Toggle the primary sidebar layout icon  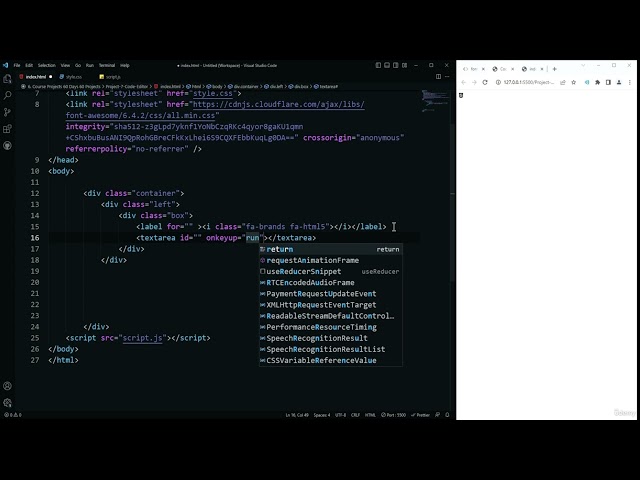[x=378, y=65]
